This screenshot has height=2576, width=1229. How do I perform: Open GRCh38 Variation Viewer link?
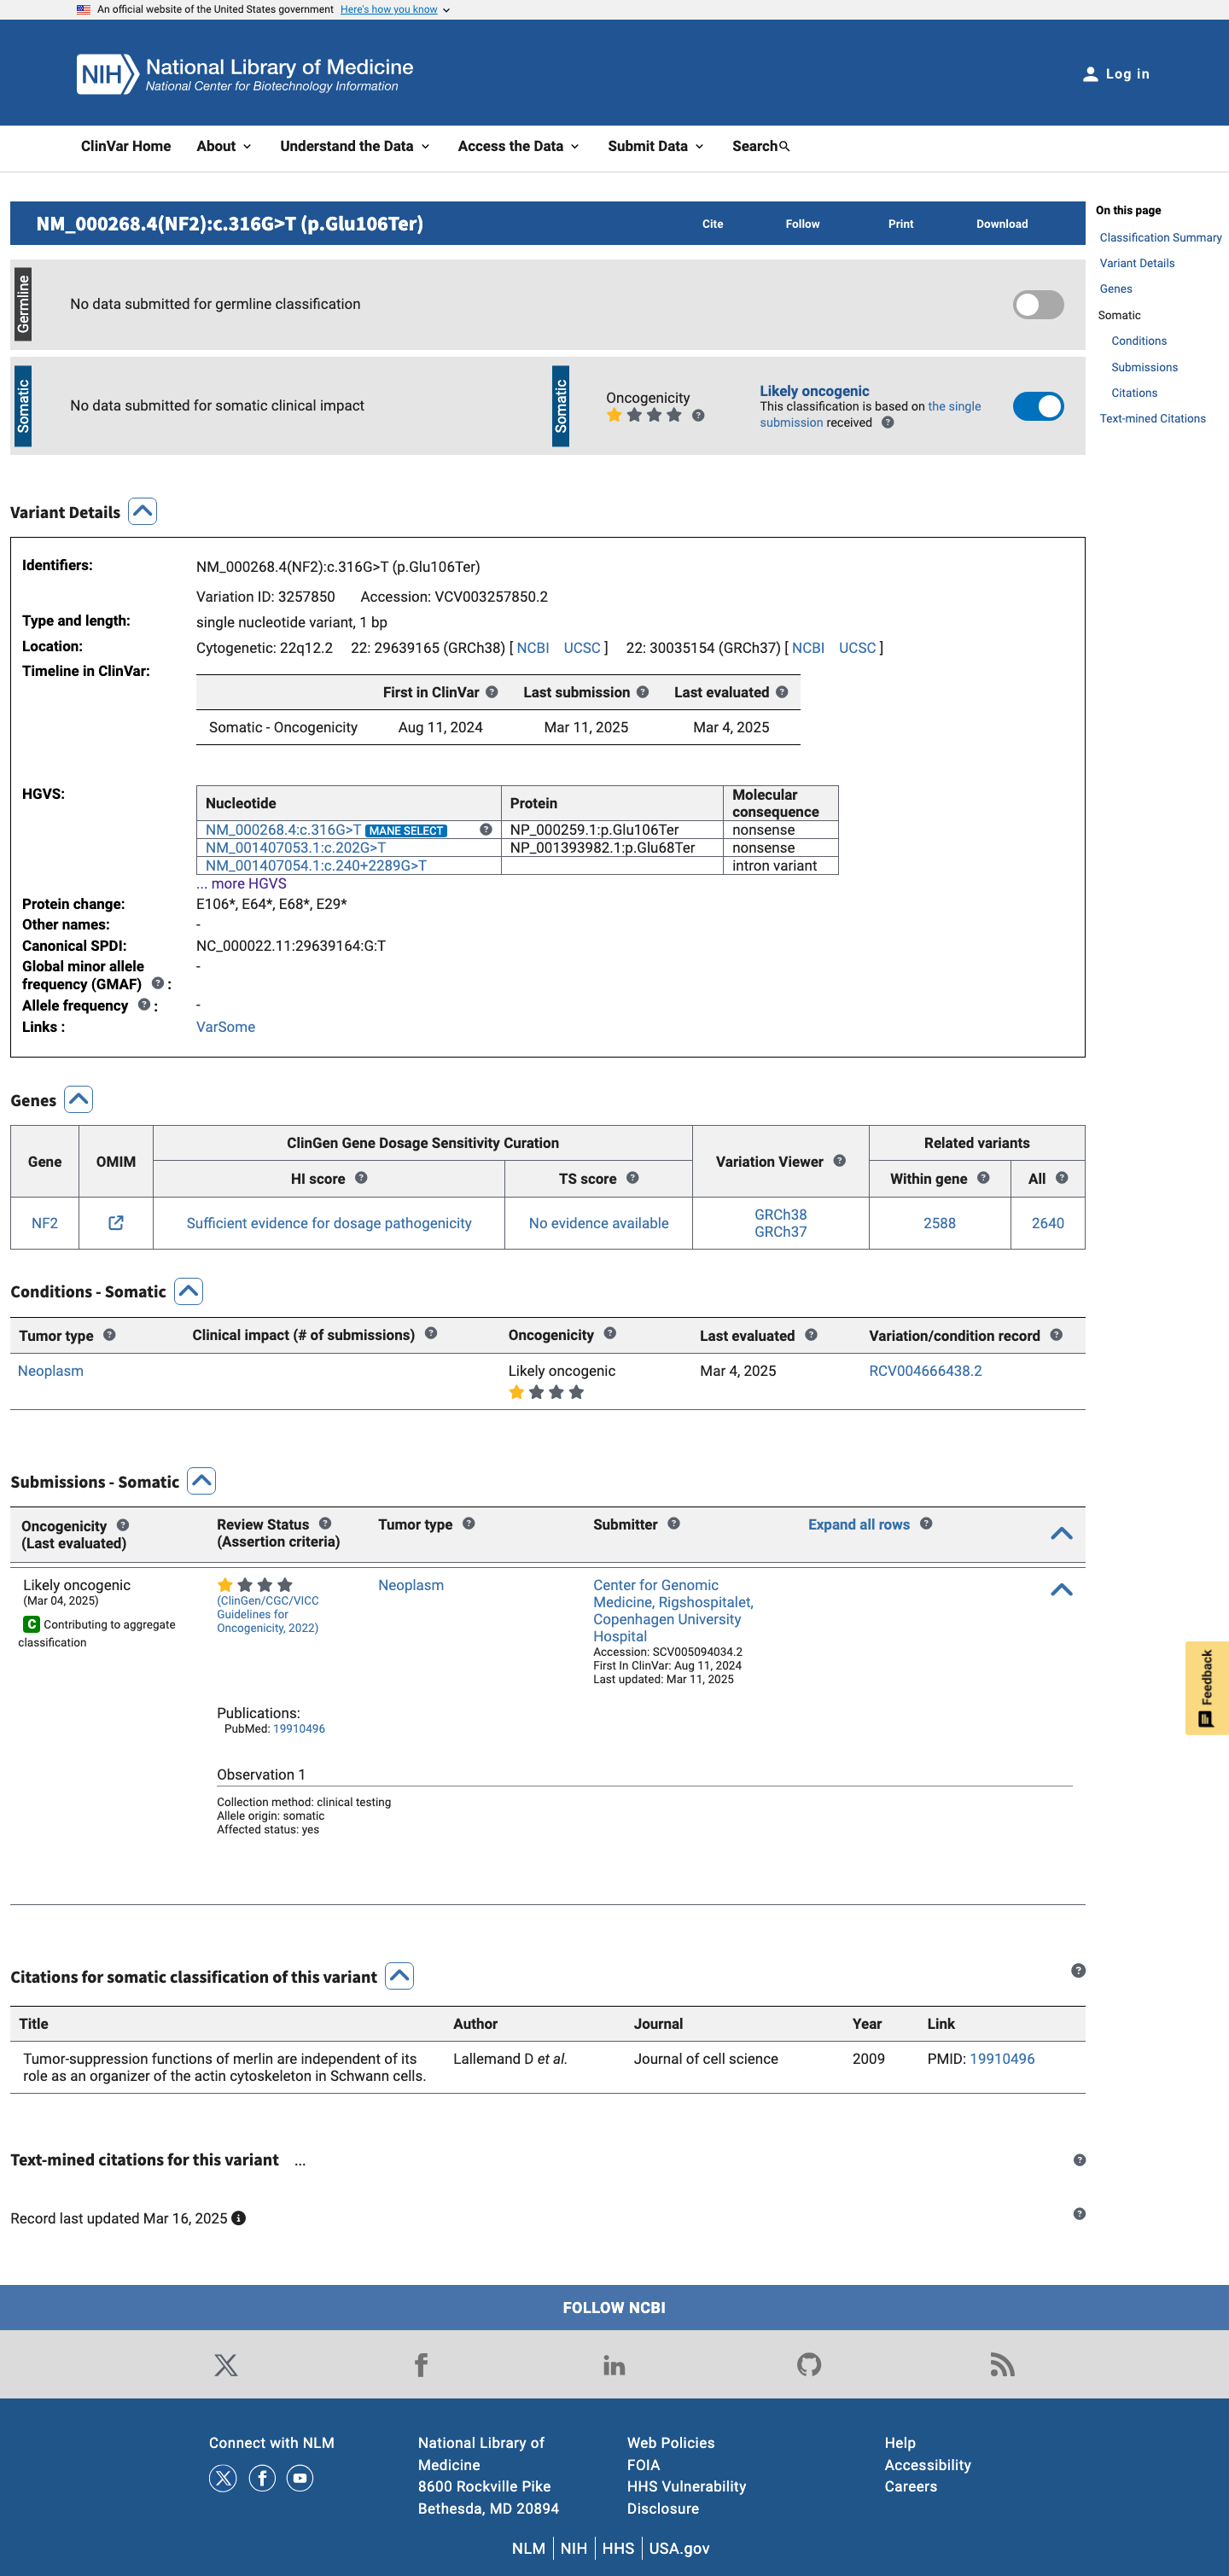click(x=780, y=1214)
